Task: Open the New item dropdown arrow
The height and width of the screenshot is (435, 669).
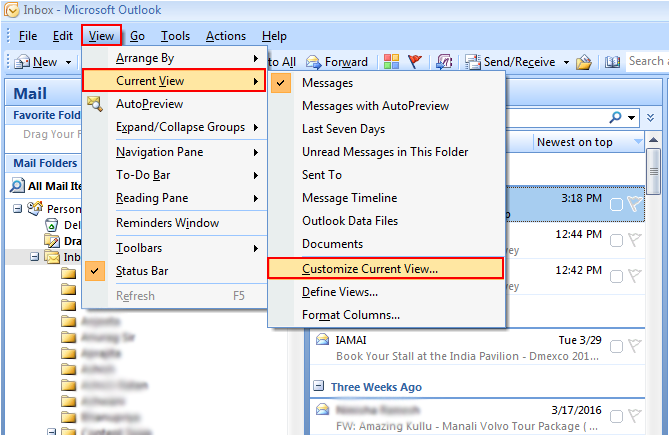Action: coord(68,62)
